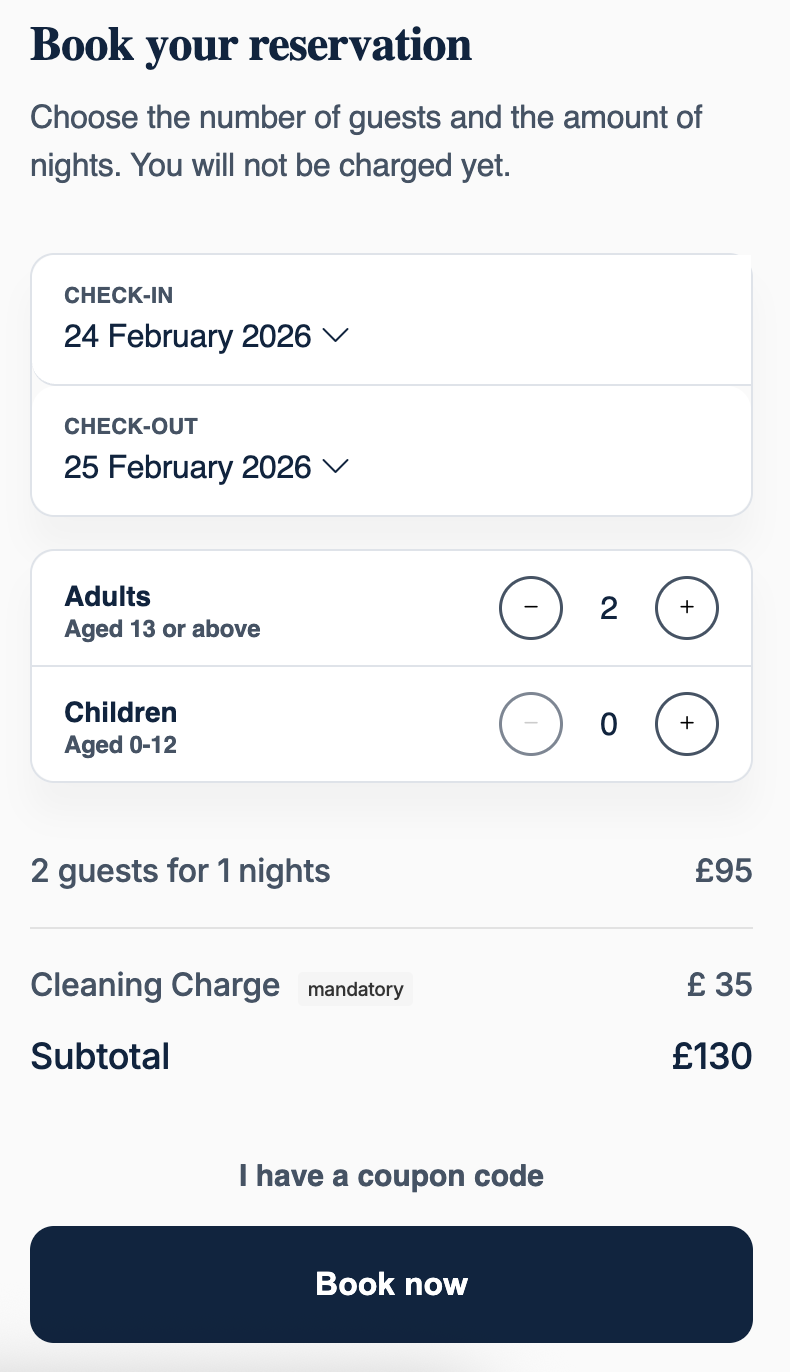Click the Cleaning Charge label
The width and height of the screenshot is (790, 1372).
[x=155, y=985]
